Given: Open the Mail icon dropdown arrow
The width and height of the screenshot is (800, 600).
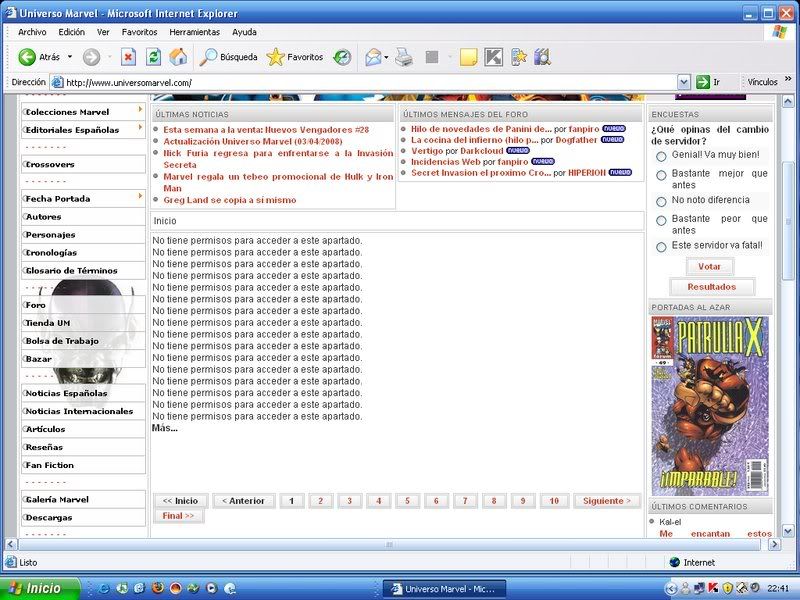Looking at the screenshot, I should 386,57.
